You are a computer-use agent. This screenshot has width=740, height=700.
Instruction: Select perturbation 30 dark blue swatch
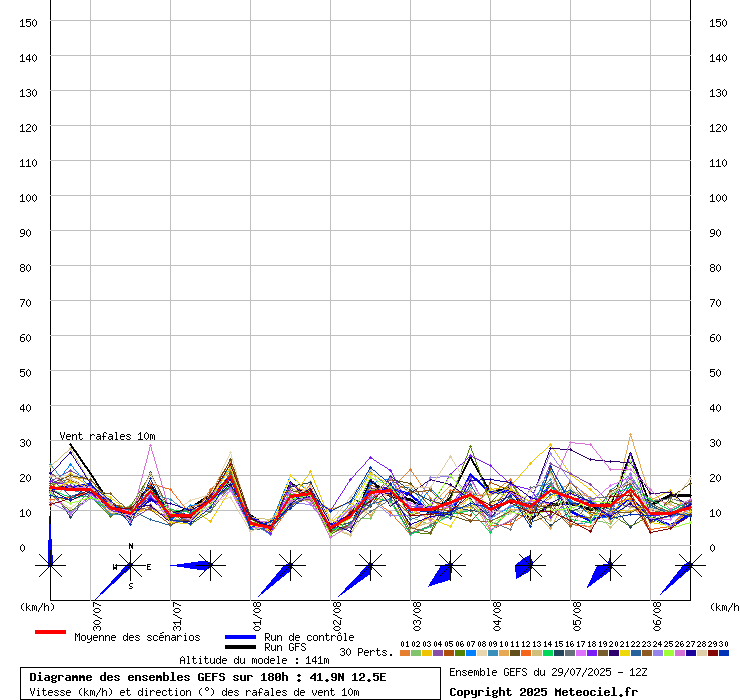click(x=723, y=653)
